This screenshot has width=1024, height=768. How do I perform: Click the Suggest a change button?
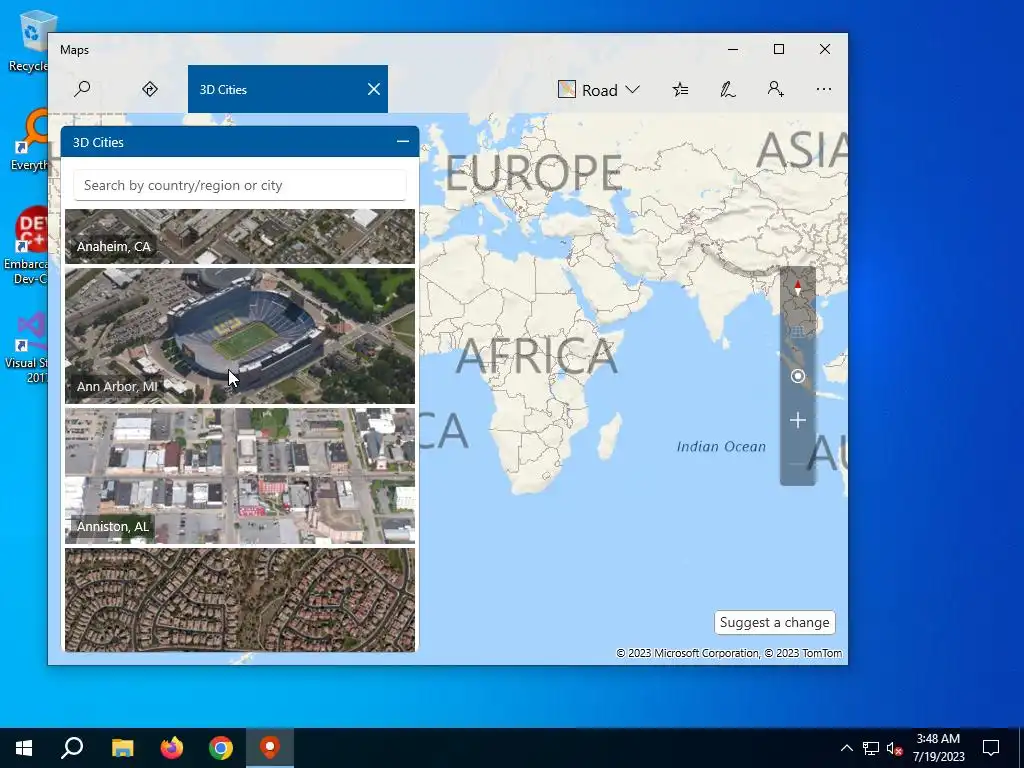[x=775, y=622]
